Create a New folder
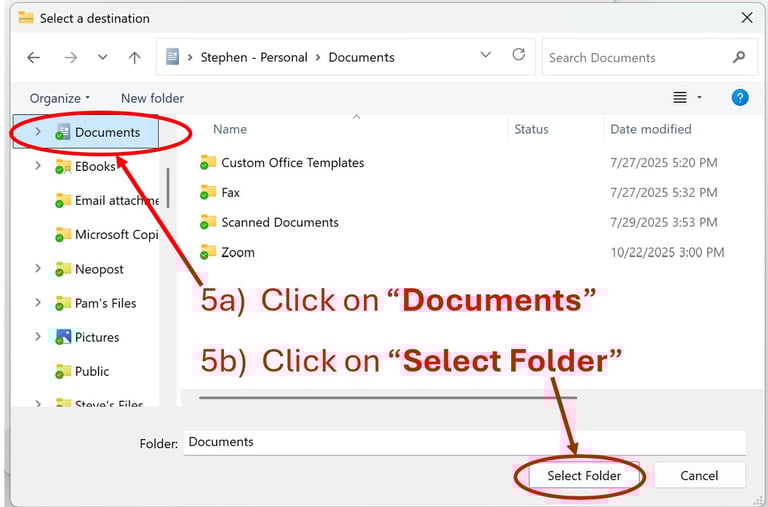Viewport: 768px width, 507px height. [152, 98]
